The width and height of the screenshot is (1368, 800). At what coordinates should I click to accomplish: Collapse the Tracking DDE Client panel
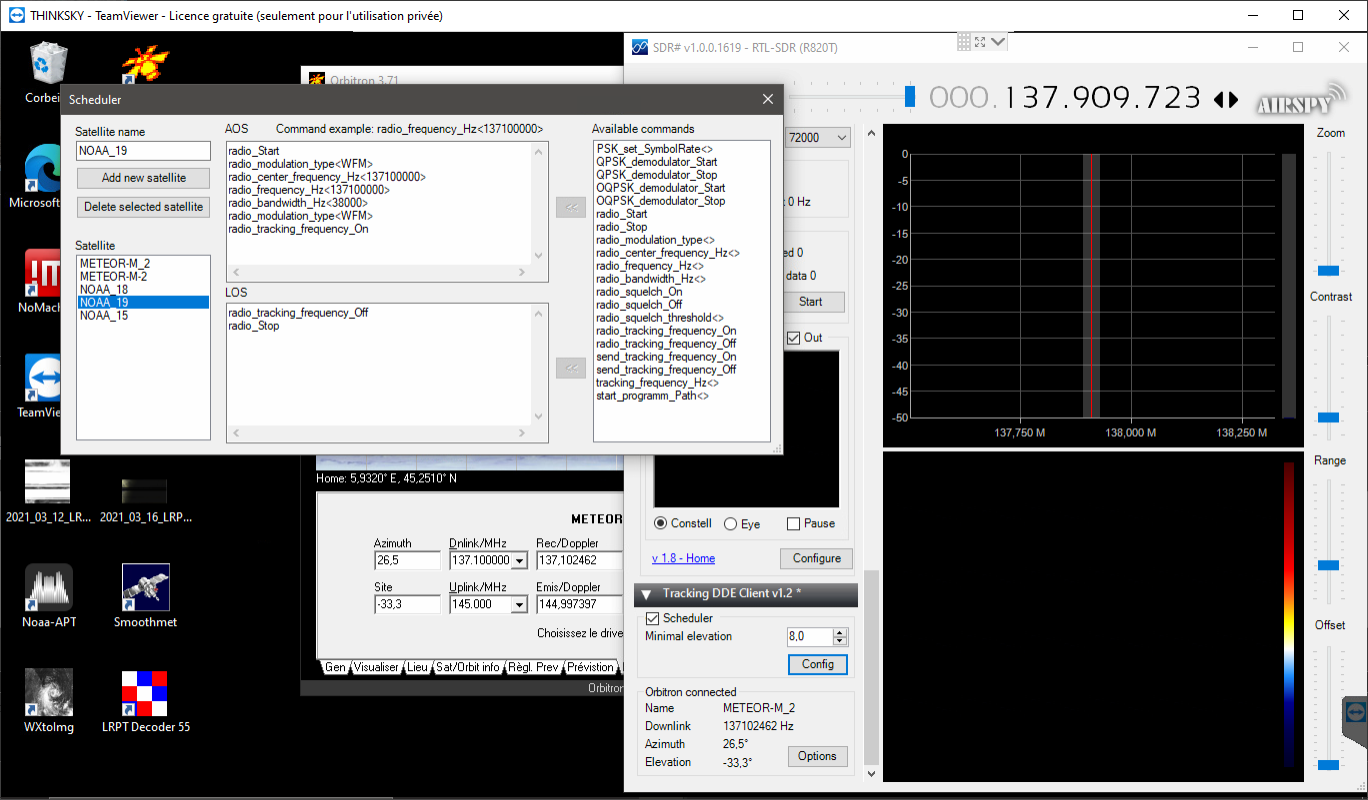tap(646, 594)
